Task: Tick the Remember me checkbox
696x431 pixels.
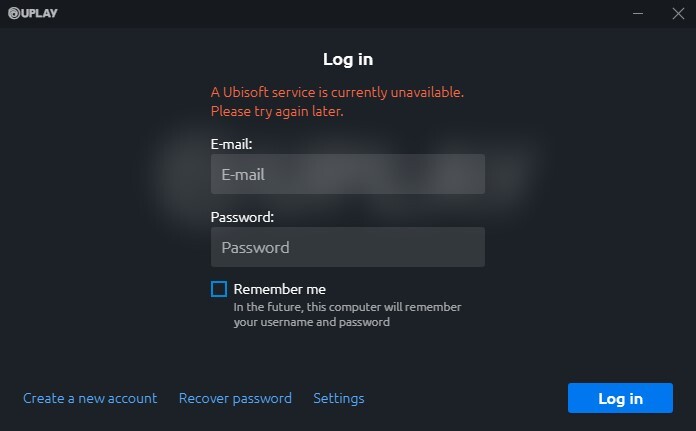Action: coord(219,289)
